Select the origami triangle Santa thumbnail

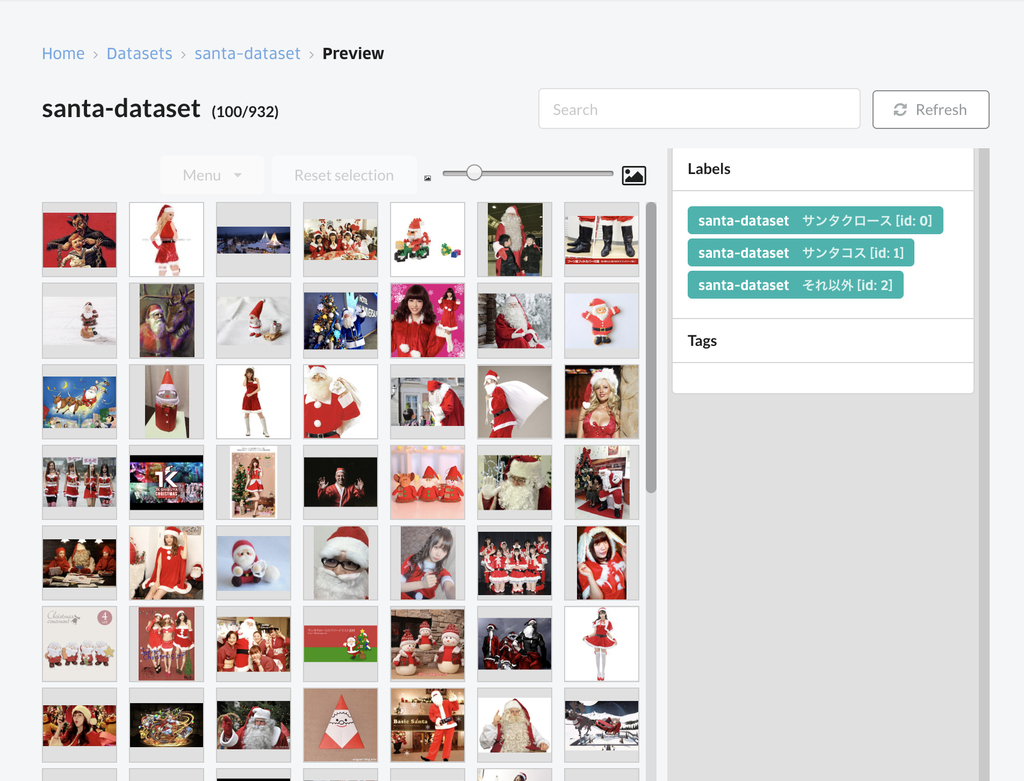point(340,725)
